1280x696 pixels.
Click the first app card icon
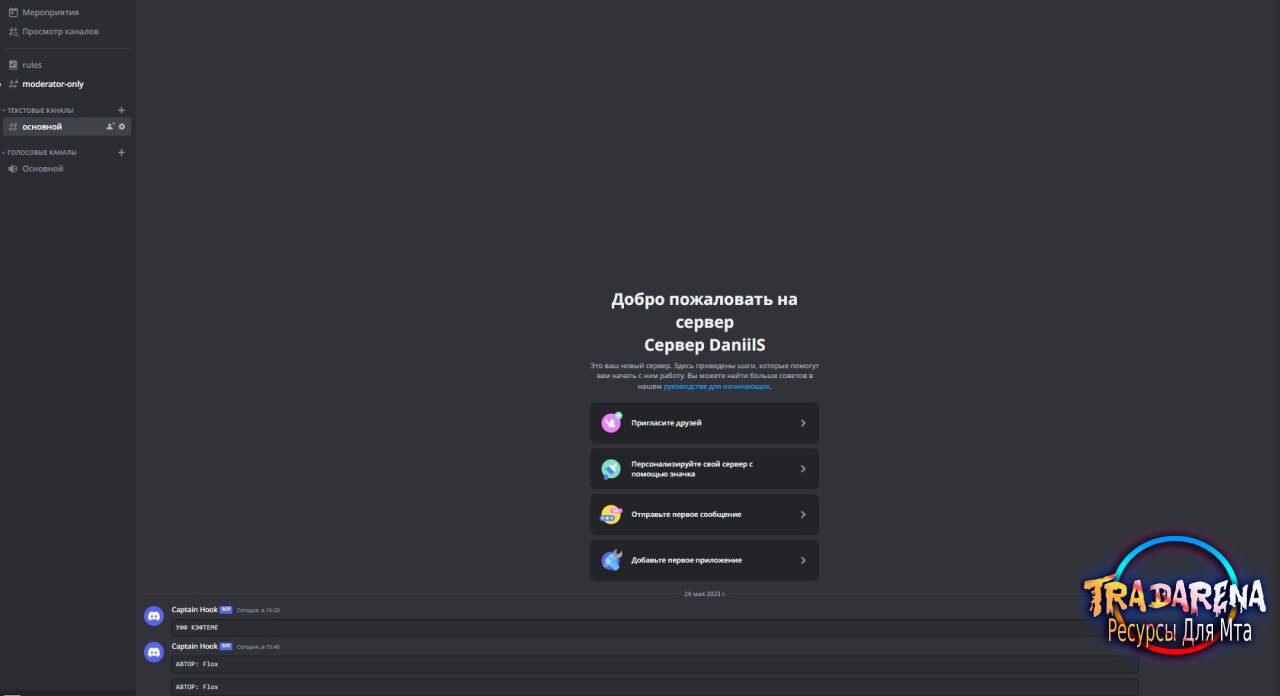pos(611,561)
